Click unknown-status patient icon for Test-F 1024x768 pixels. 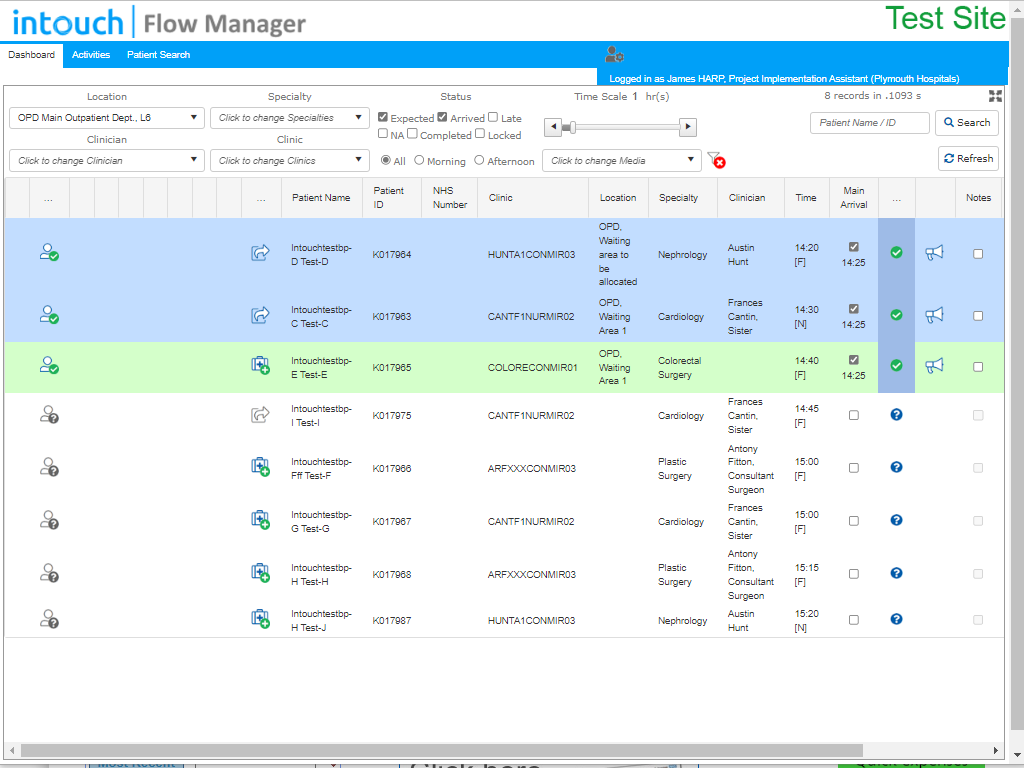(x=49, y=466)
